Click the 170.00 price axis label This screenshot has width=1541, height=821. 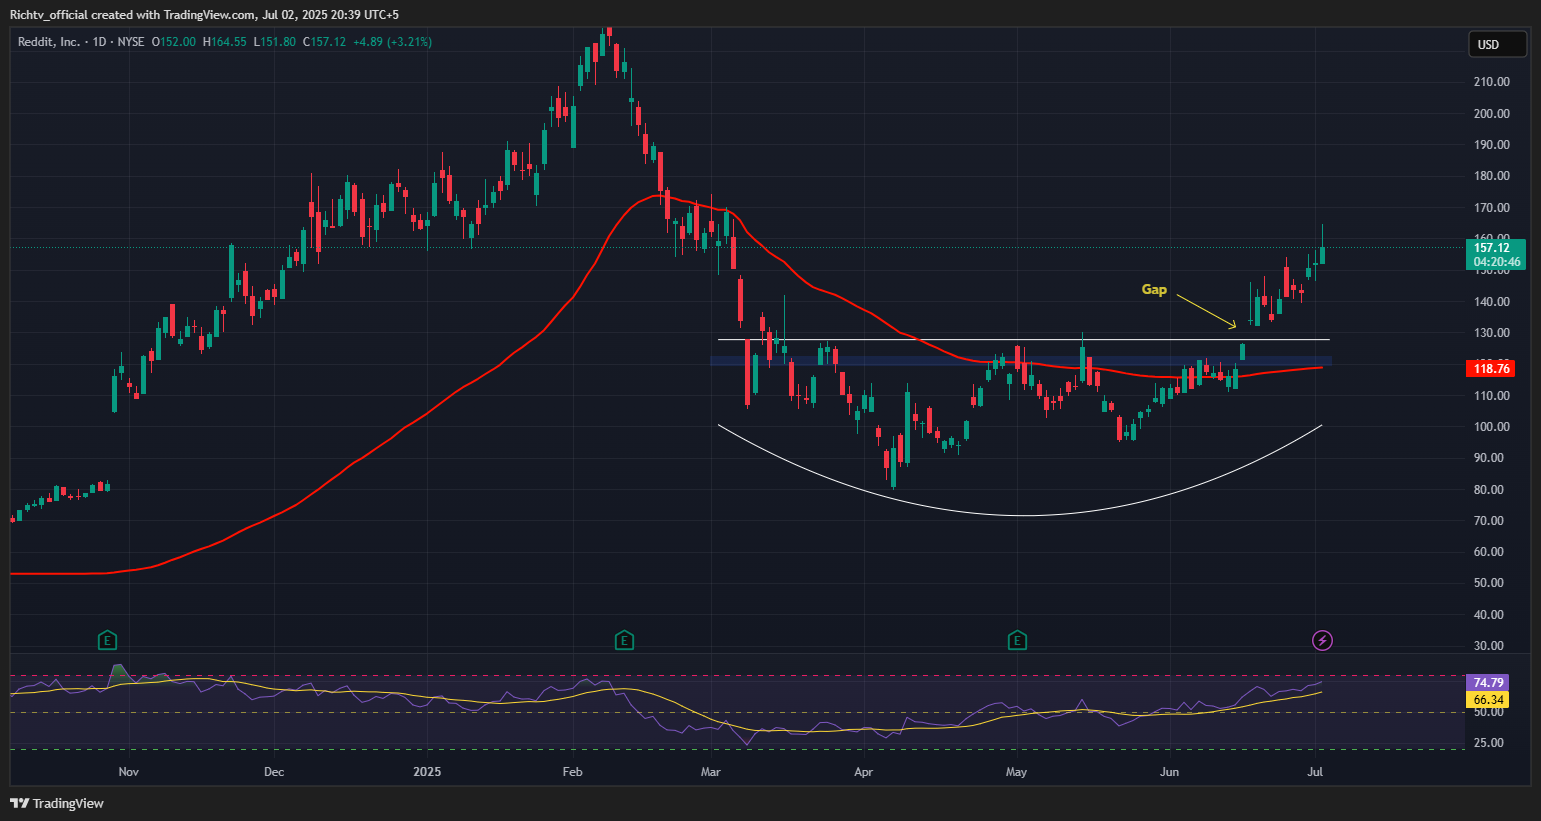tap(1492, 208)
